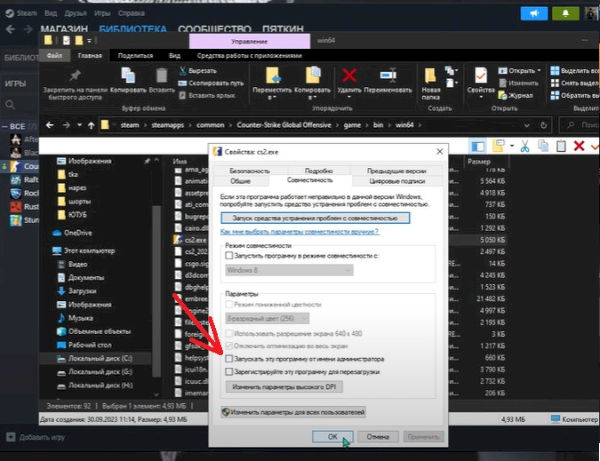Click Paste shortcut (Вставить ярлык)
The image size is (600, 461).
click(207, 95)
